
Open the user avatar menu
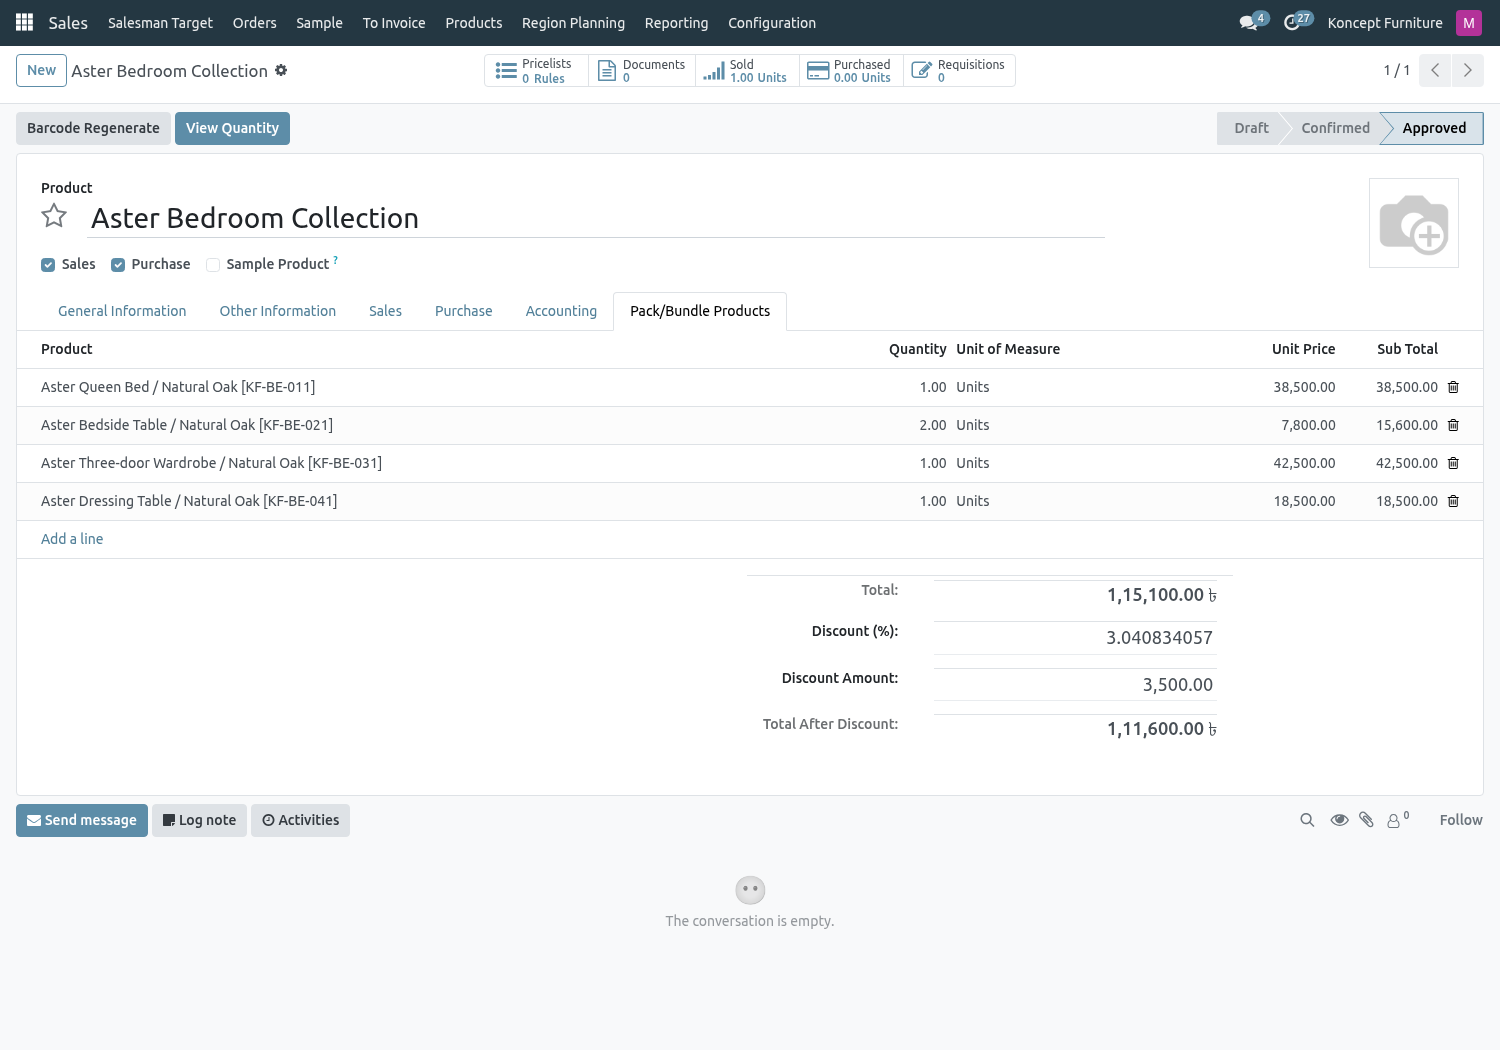[1468, 23]
